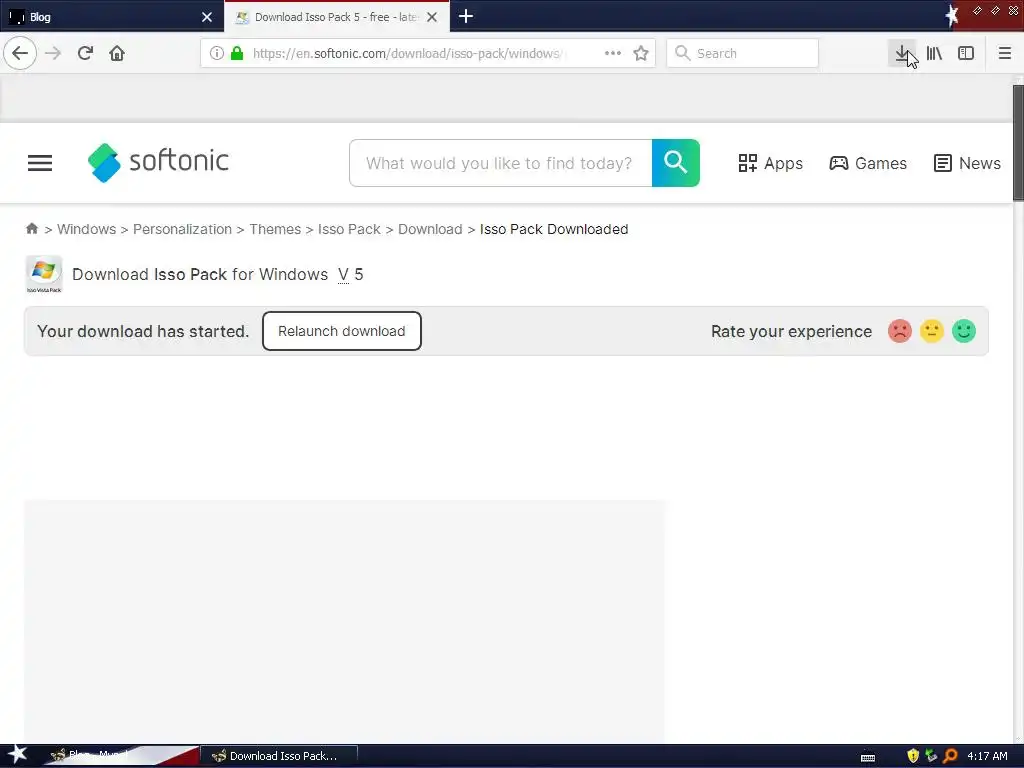Open the Firefox downloads panel
Image resolution: width=1024 pixels, height=768 pixels.
click(x=903, y=54)
